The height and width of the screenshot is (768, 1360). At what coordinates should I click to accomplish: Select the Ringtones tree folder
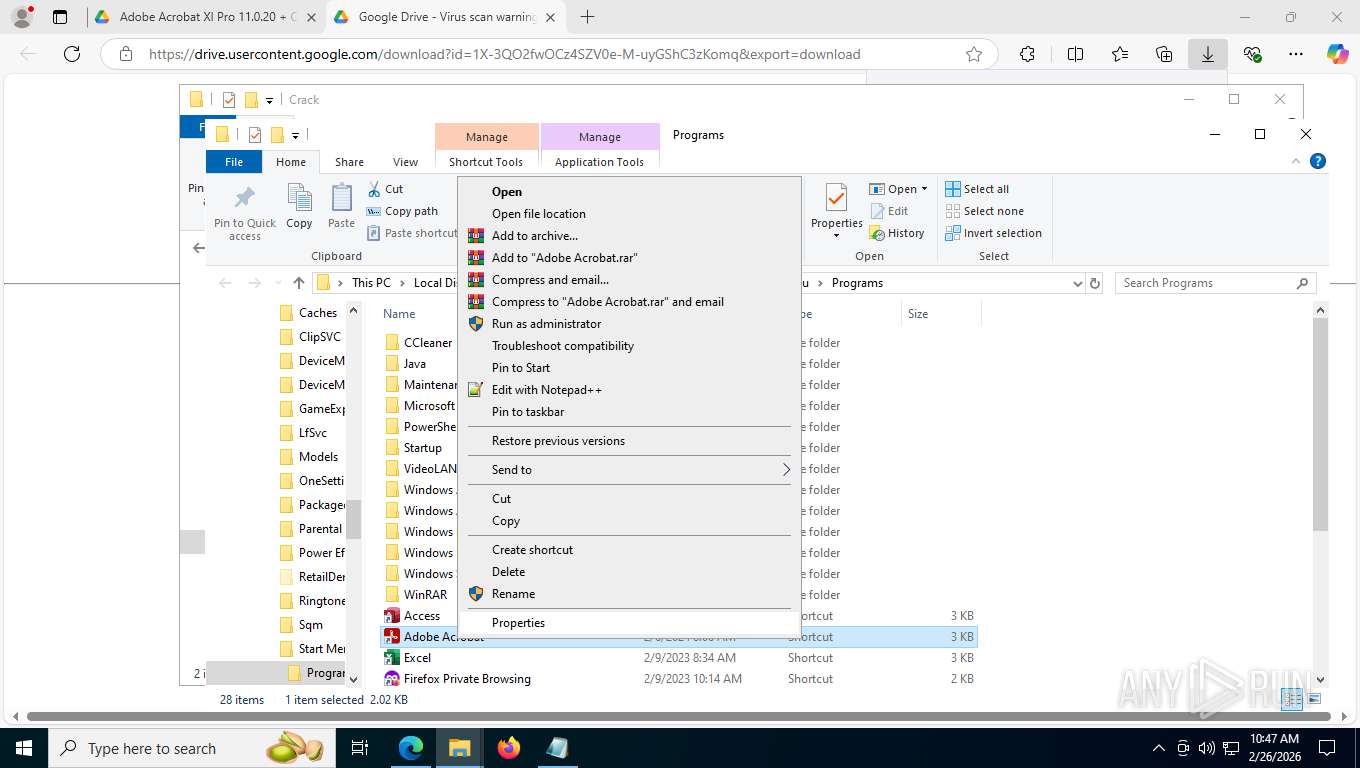click(313, 601)
